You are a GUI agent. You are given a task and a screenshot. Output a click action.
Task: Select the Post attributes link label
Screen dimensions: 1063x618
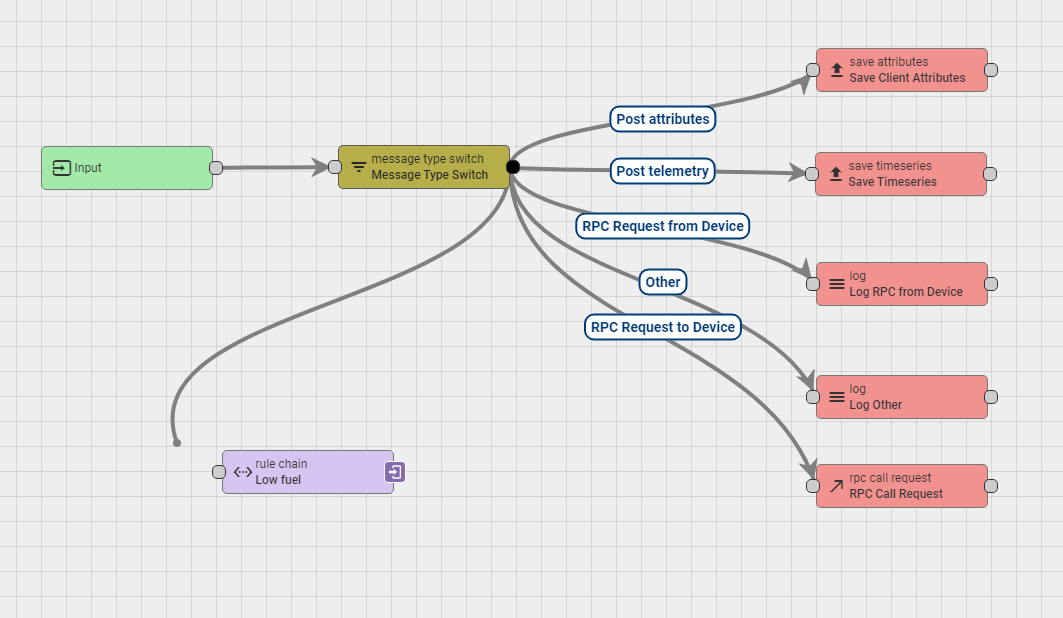(x=662, y=119)
